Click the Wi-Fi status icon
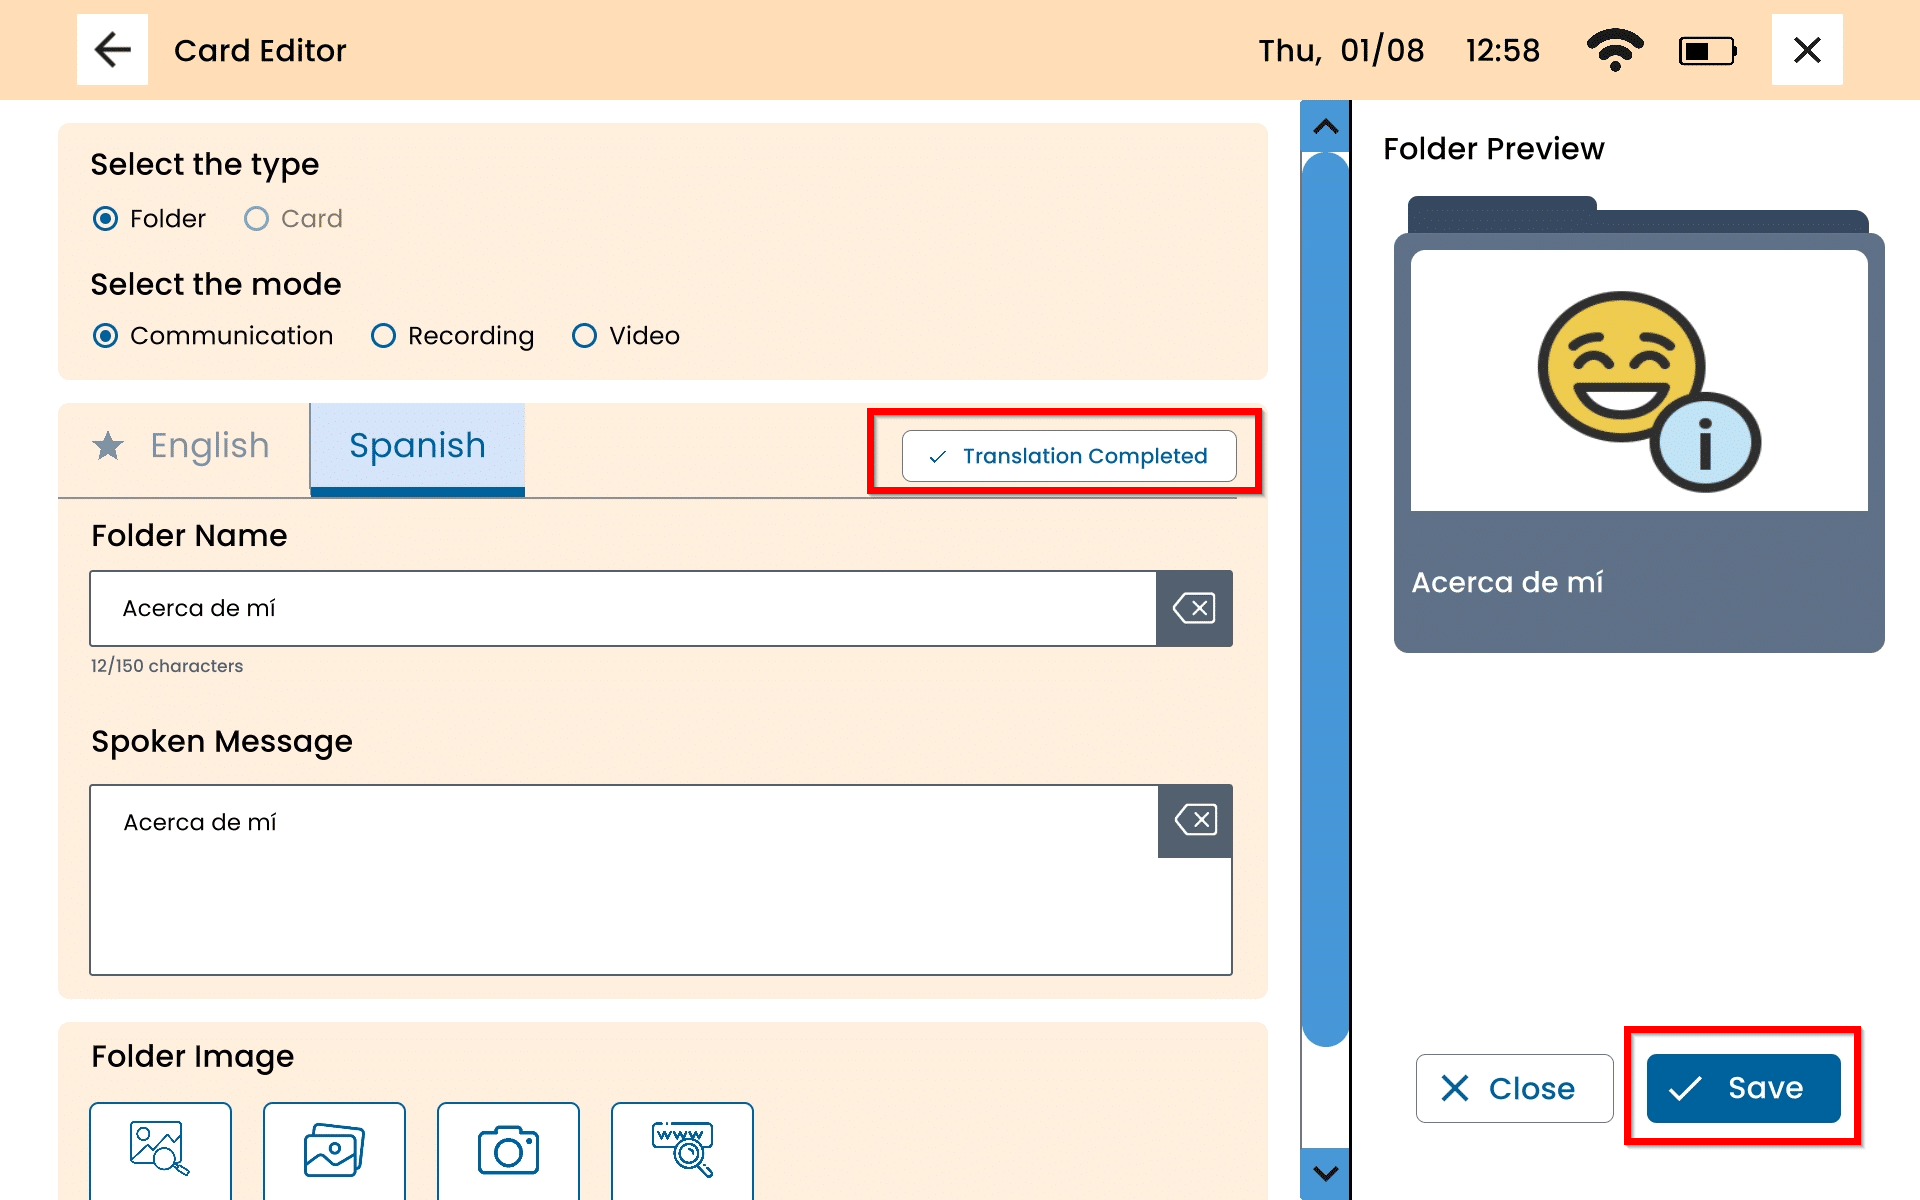 point(1614,50)
